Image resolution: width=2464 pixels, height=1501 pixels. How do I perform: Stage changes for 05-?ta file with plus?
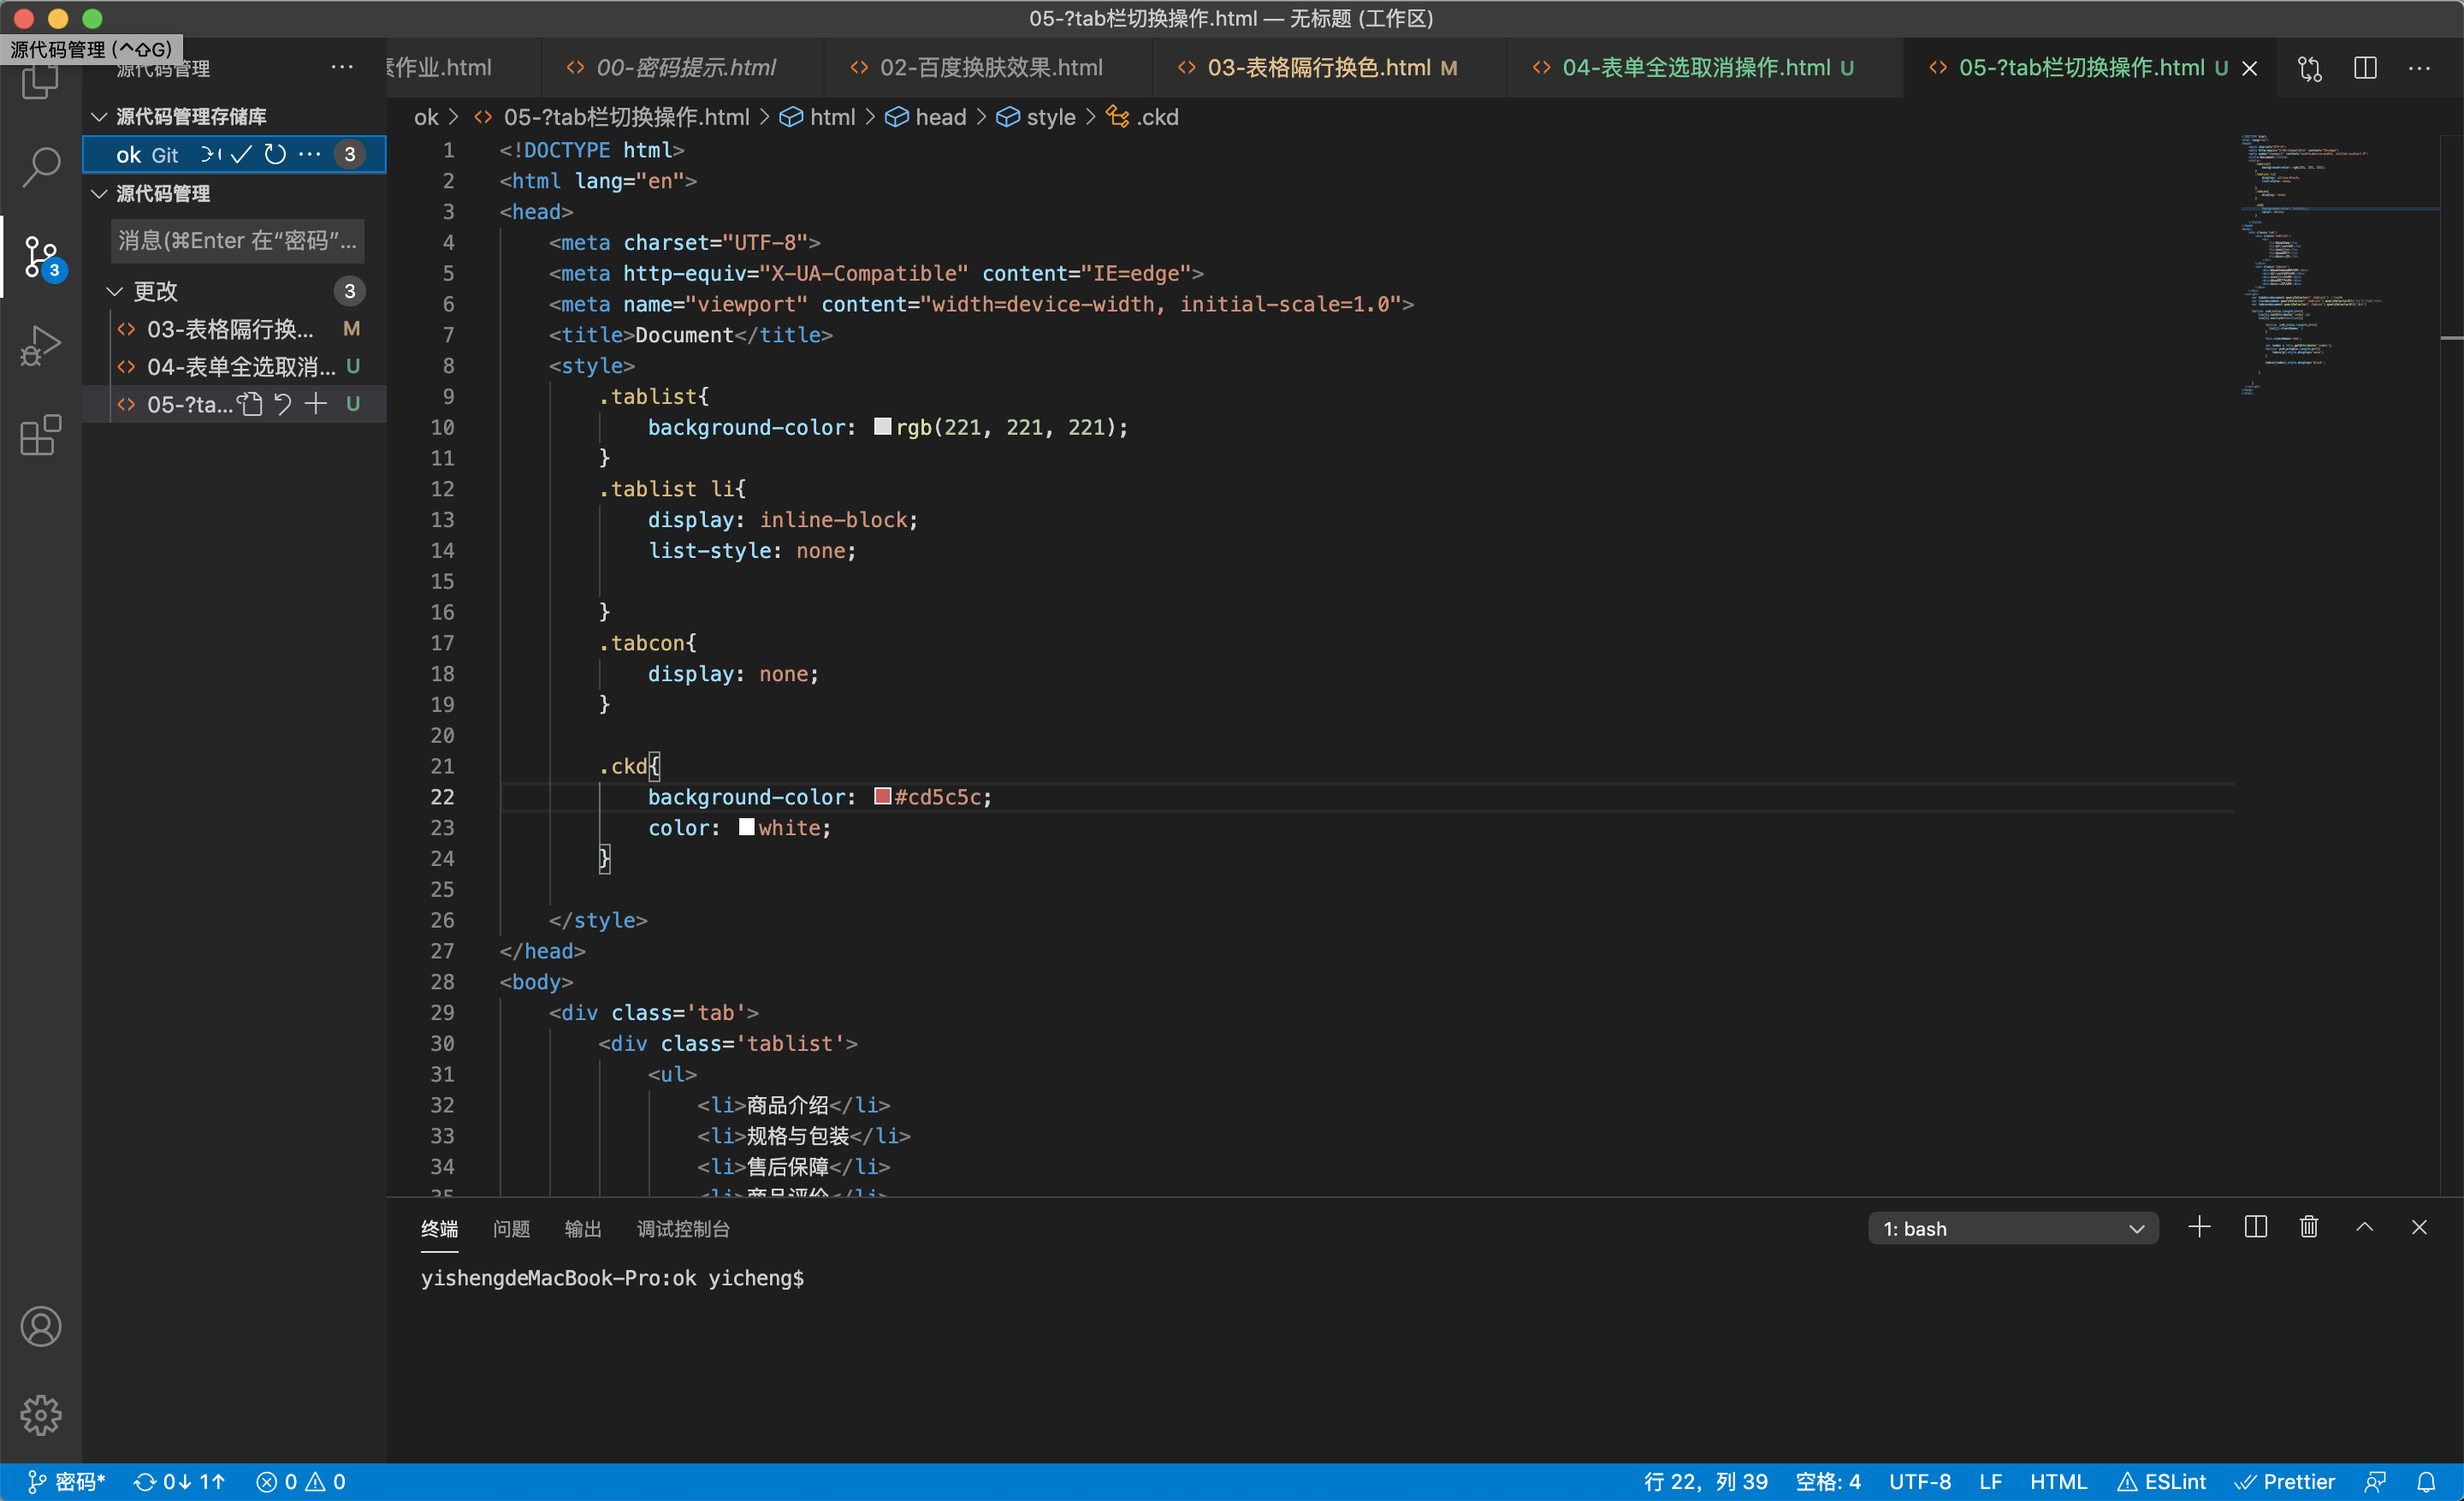click(x=316, y=404)
